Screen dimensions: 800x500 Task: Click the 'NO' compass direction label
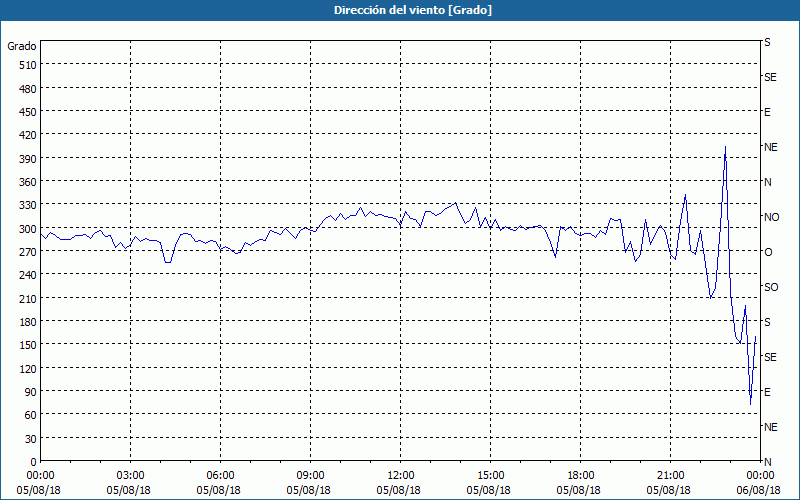click(771, 217)
